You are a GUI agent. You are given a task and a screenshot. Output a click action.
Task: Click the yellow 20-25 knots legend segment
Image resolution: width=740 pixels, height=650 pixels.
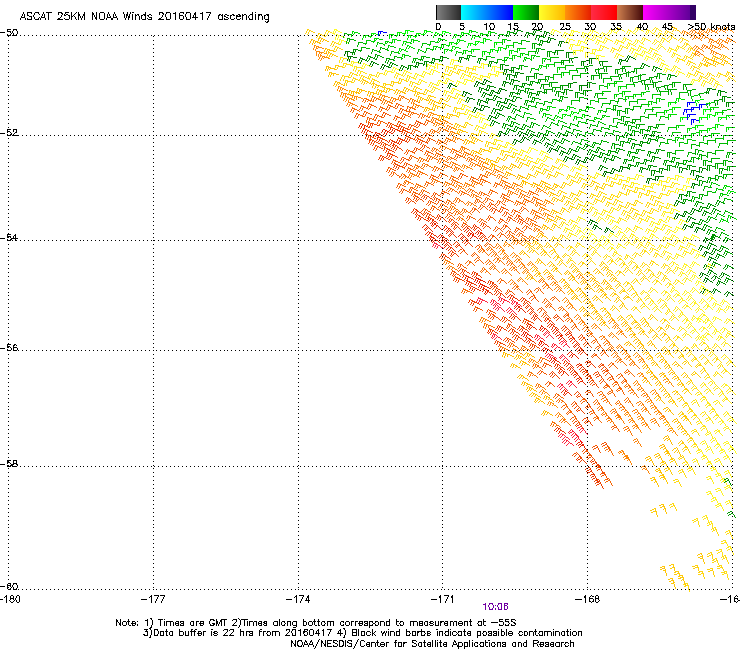(552, 12)
